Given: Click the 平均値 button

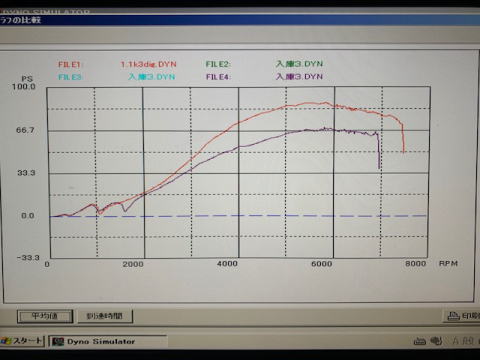Looking at the screenshot, I should pos(45,316).
